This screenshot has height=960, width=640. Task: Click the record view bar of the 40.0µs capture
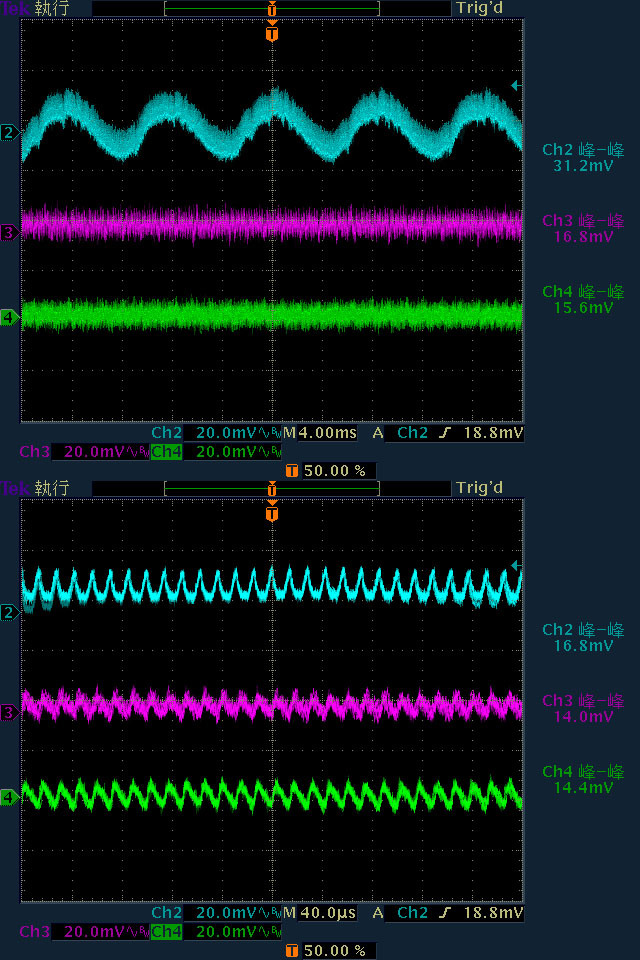coord(272,489)
